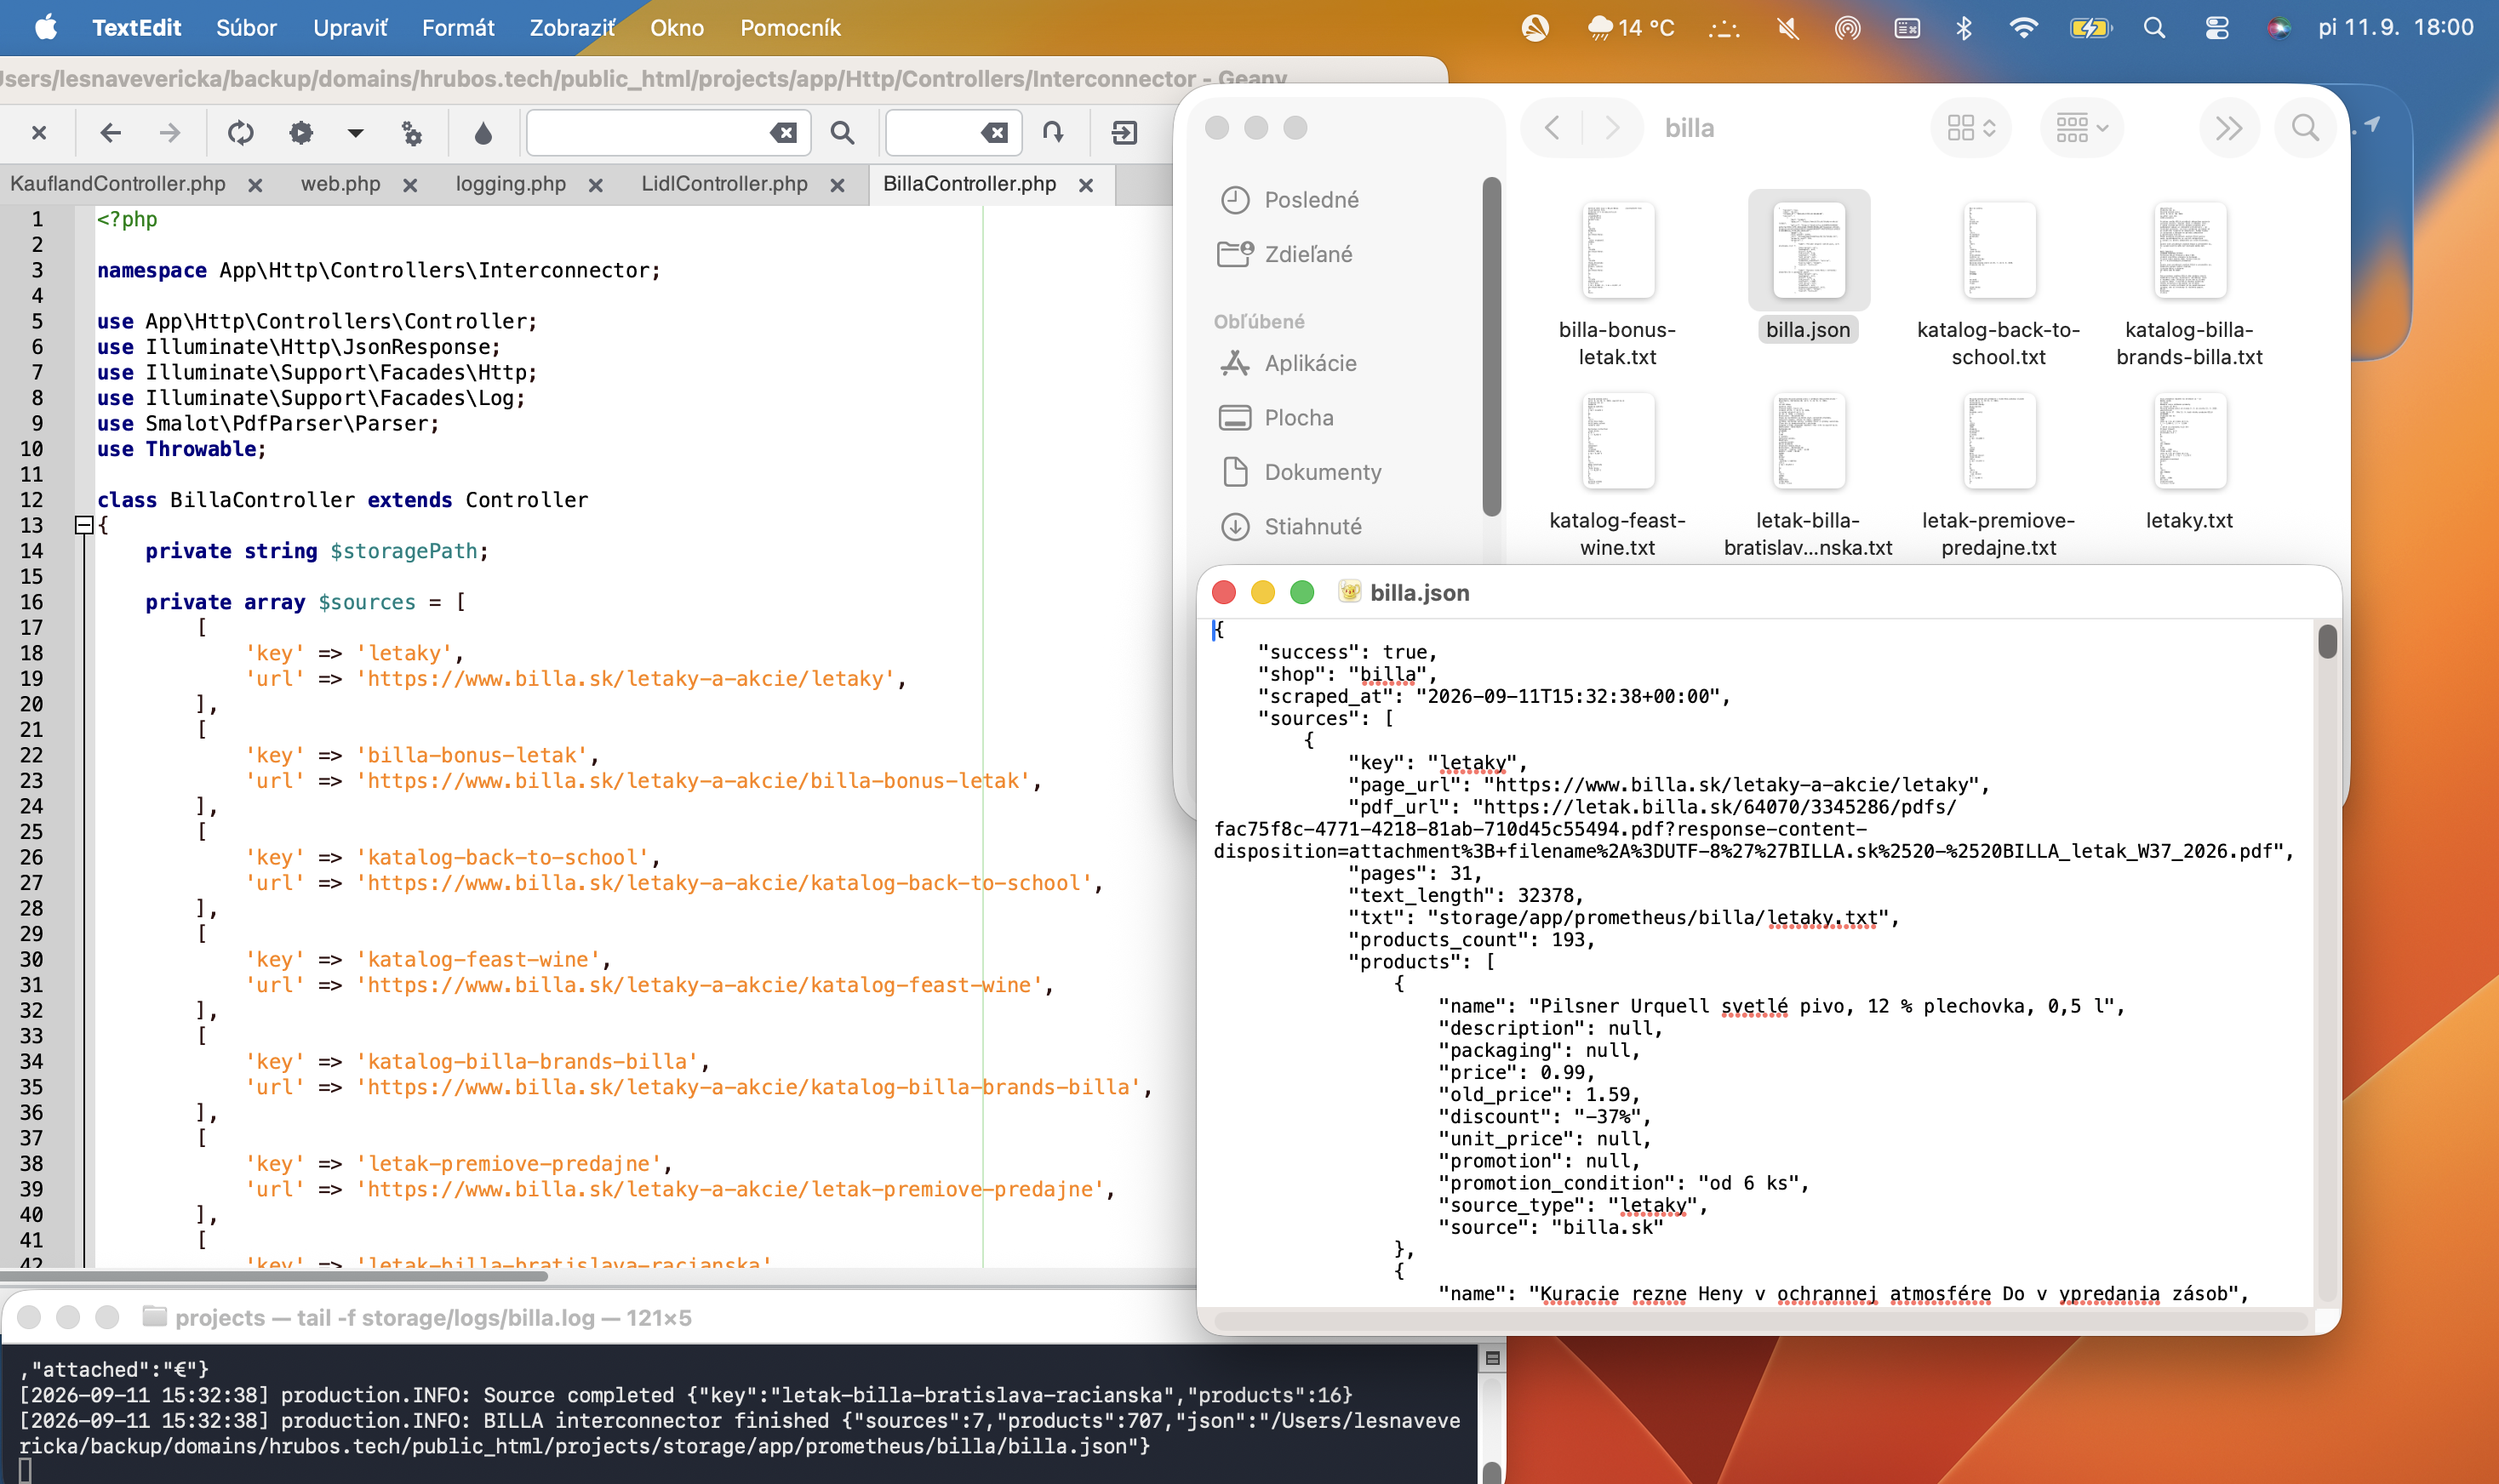Screen dimensions: 2499x1484
Task: Expand Finder toolbar overflow chevrons
Action: coord(2228,128)
